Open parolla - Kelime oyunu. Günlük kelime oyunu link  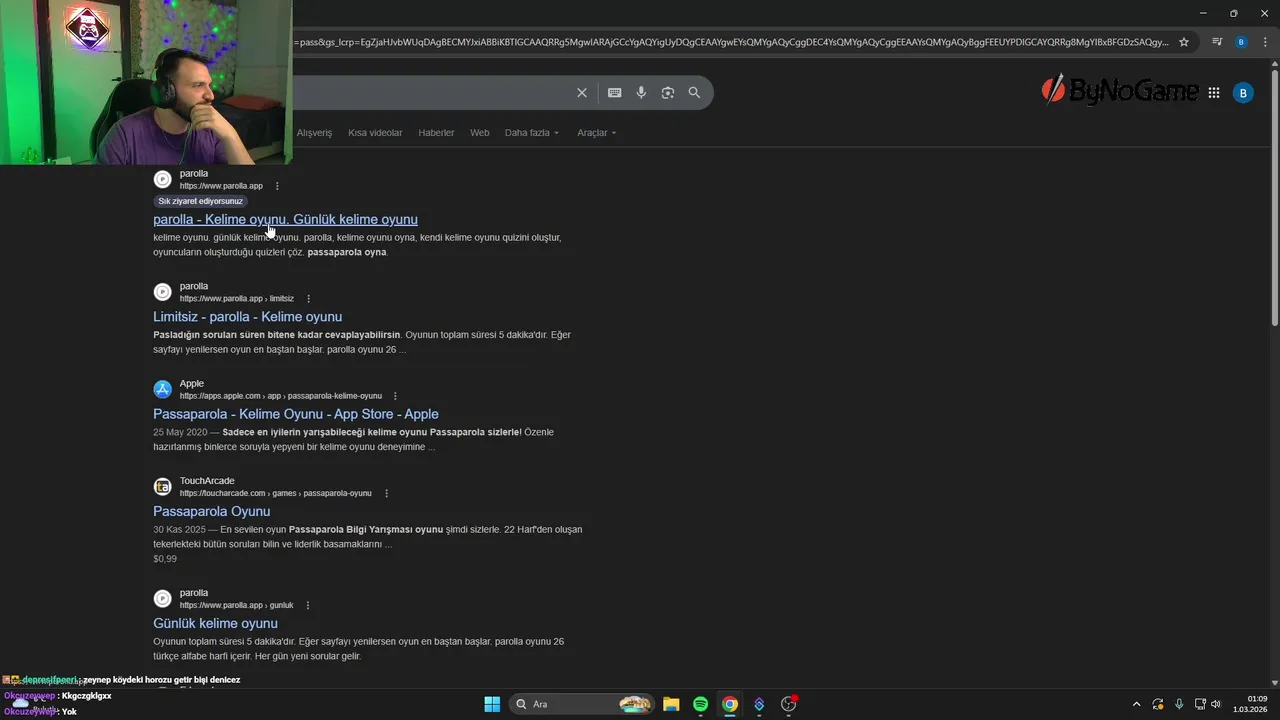tap(285, 219)
